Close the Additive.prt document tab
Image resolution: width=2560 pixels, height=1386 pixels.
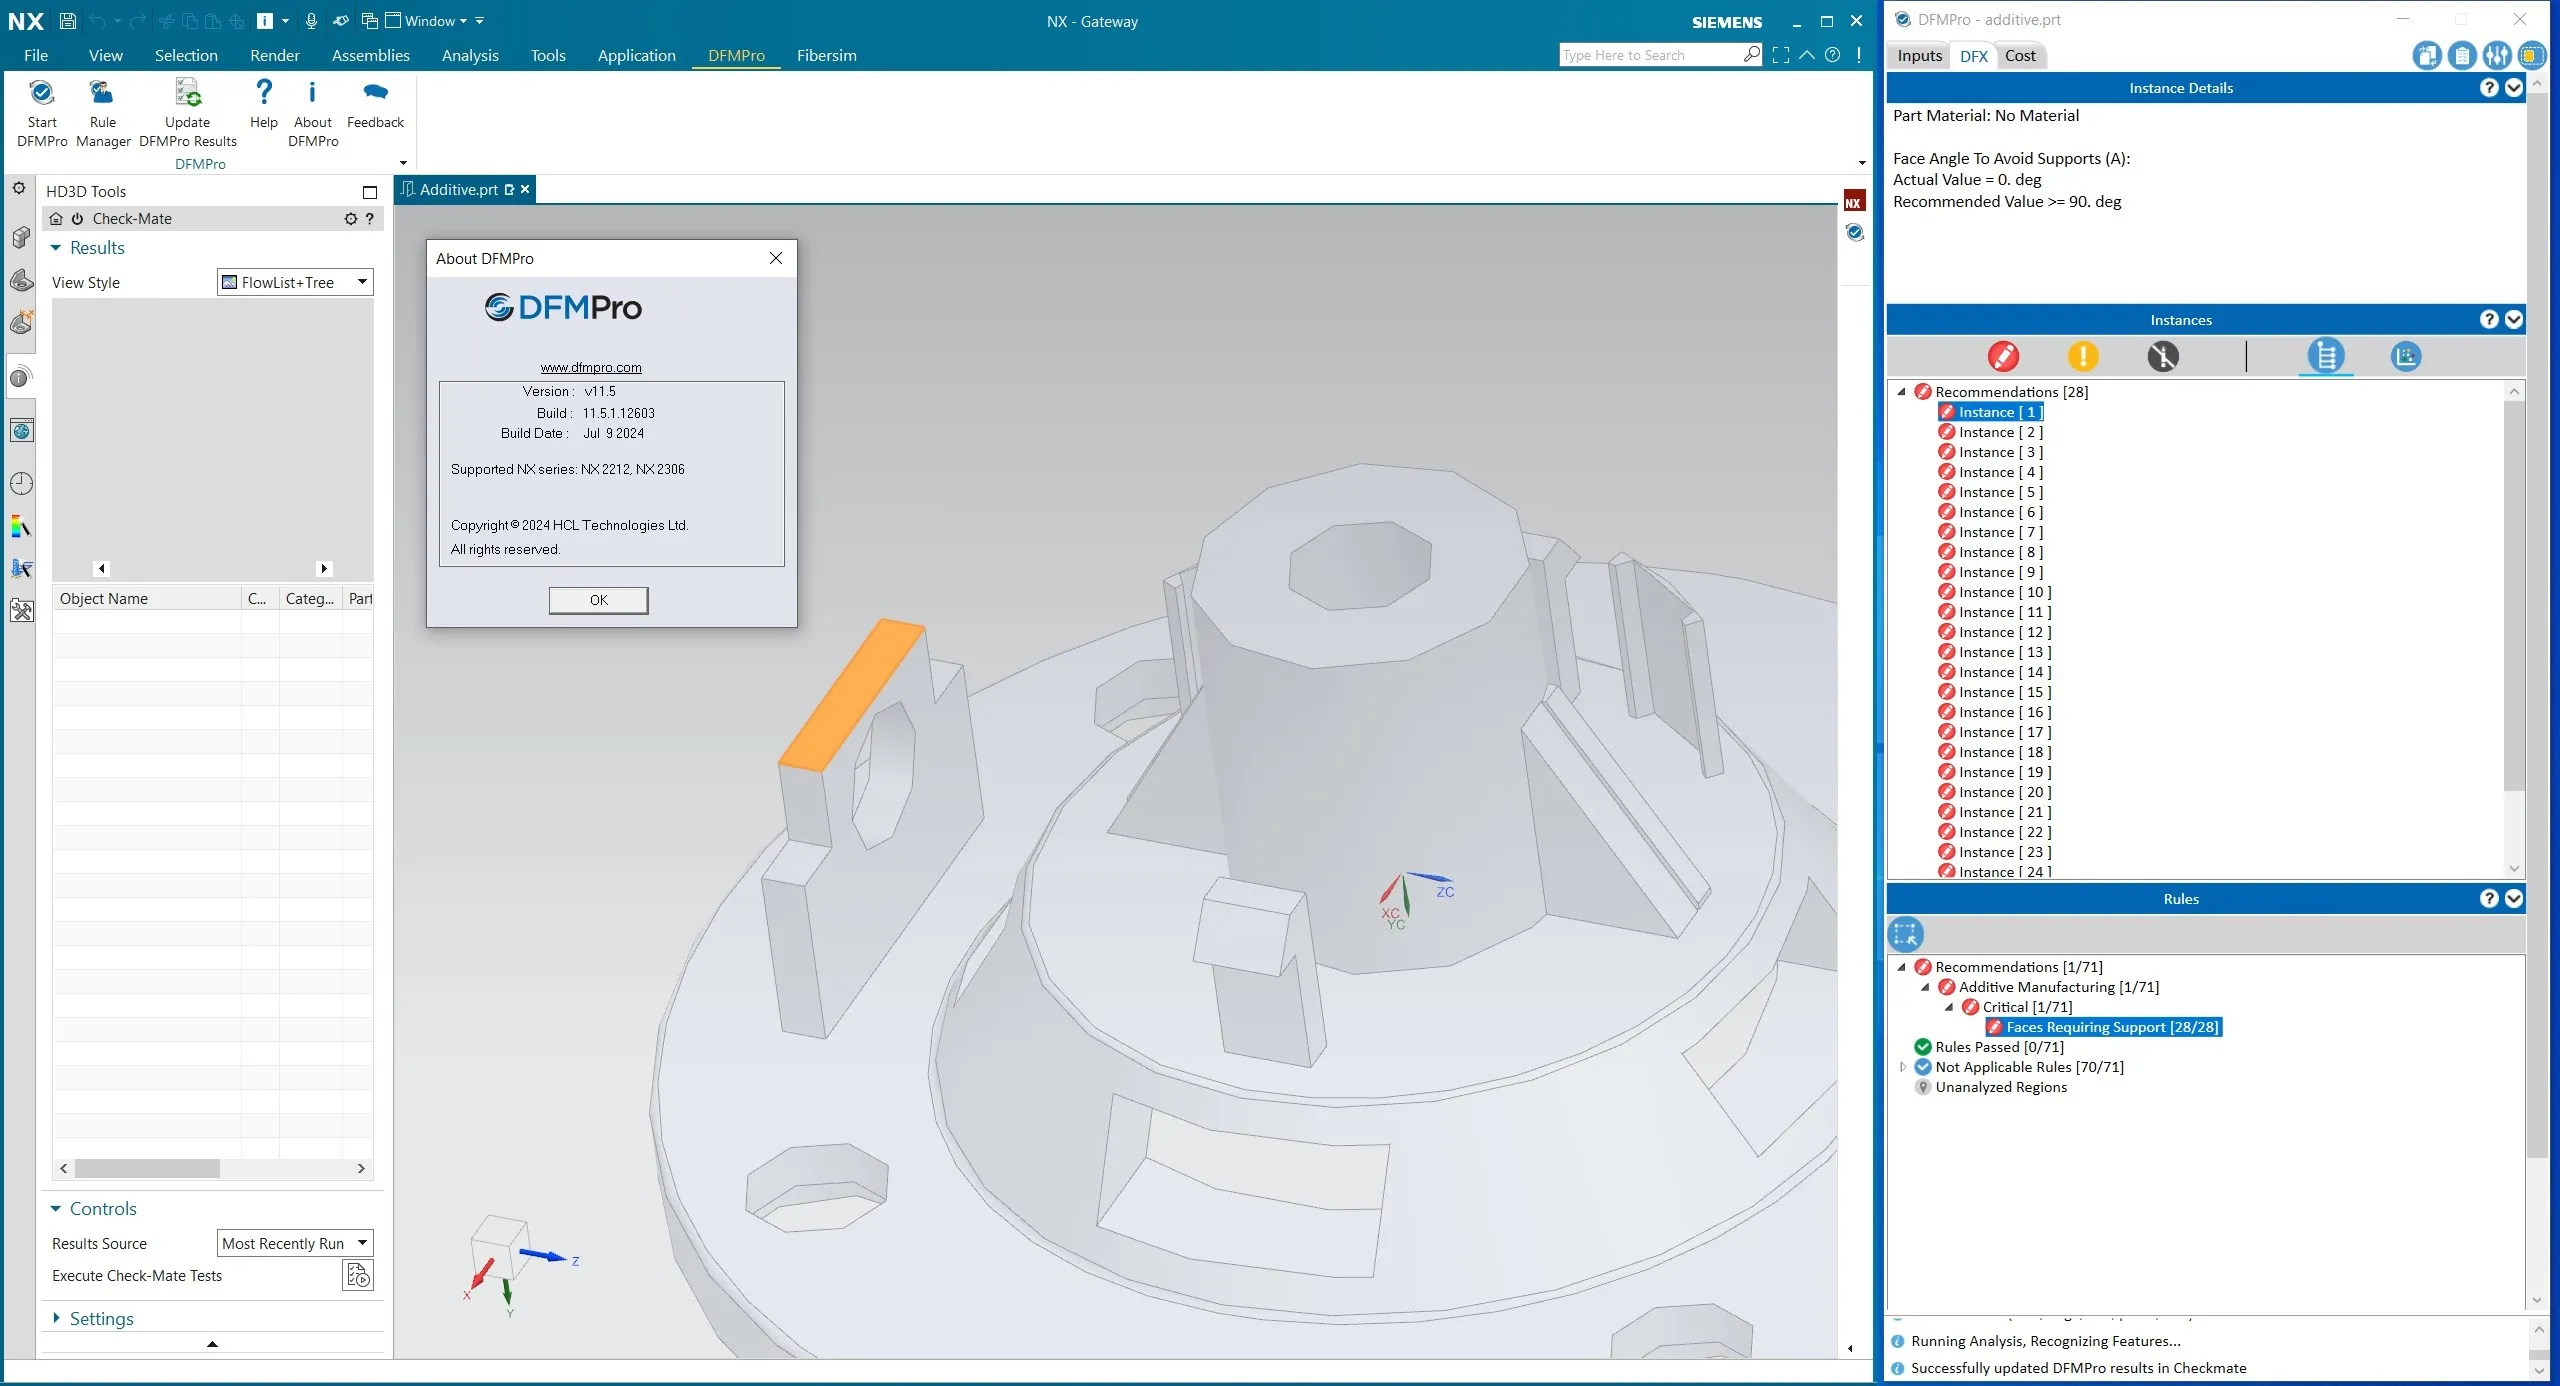click(x=525, y=189)
